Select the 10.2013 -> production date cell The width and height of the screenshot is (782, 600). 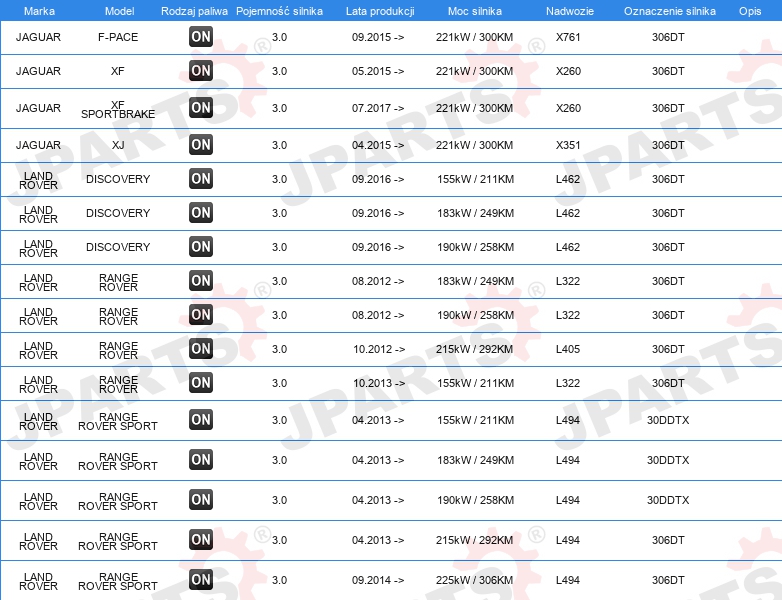point(379,383)
